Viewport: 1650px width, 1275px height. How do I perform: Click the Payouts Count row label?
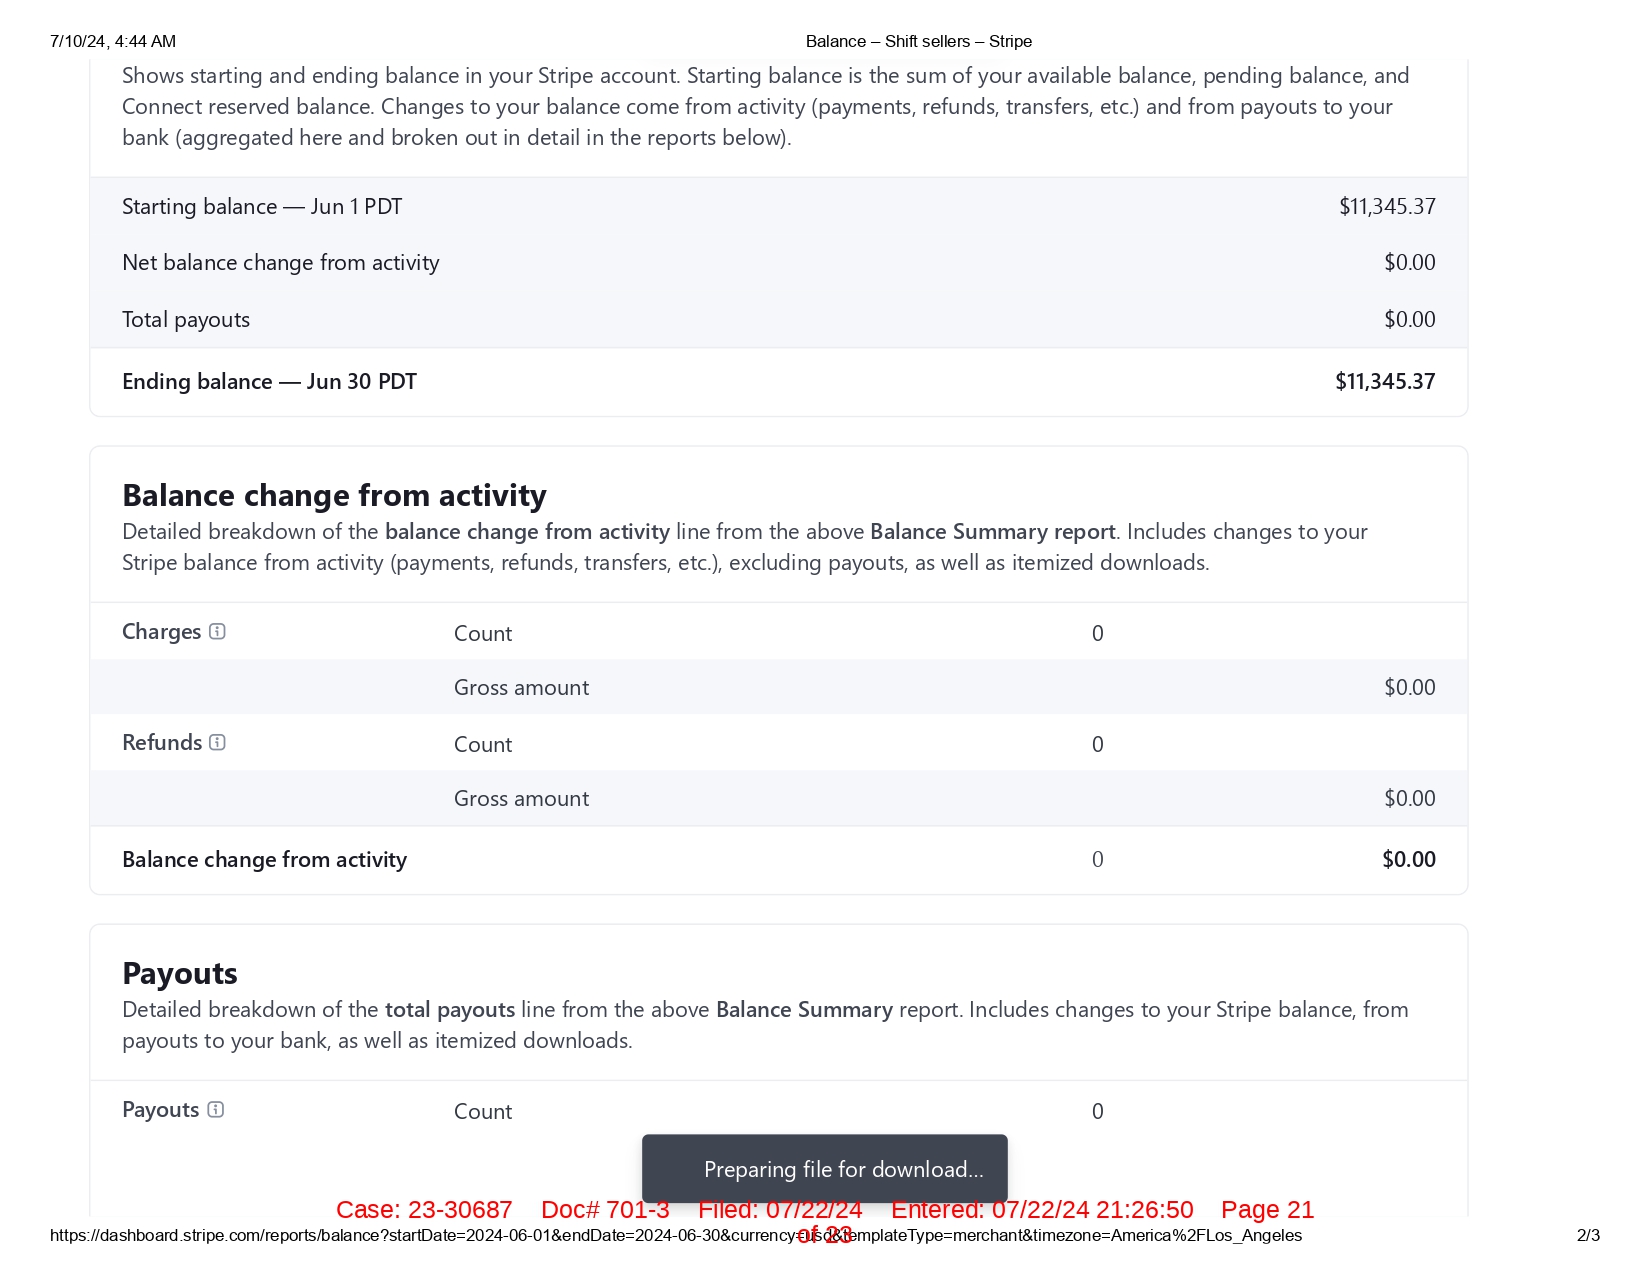click(483, 1112)
